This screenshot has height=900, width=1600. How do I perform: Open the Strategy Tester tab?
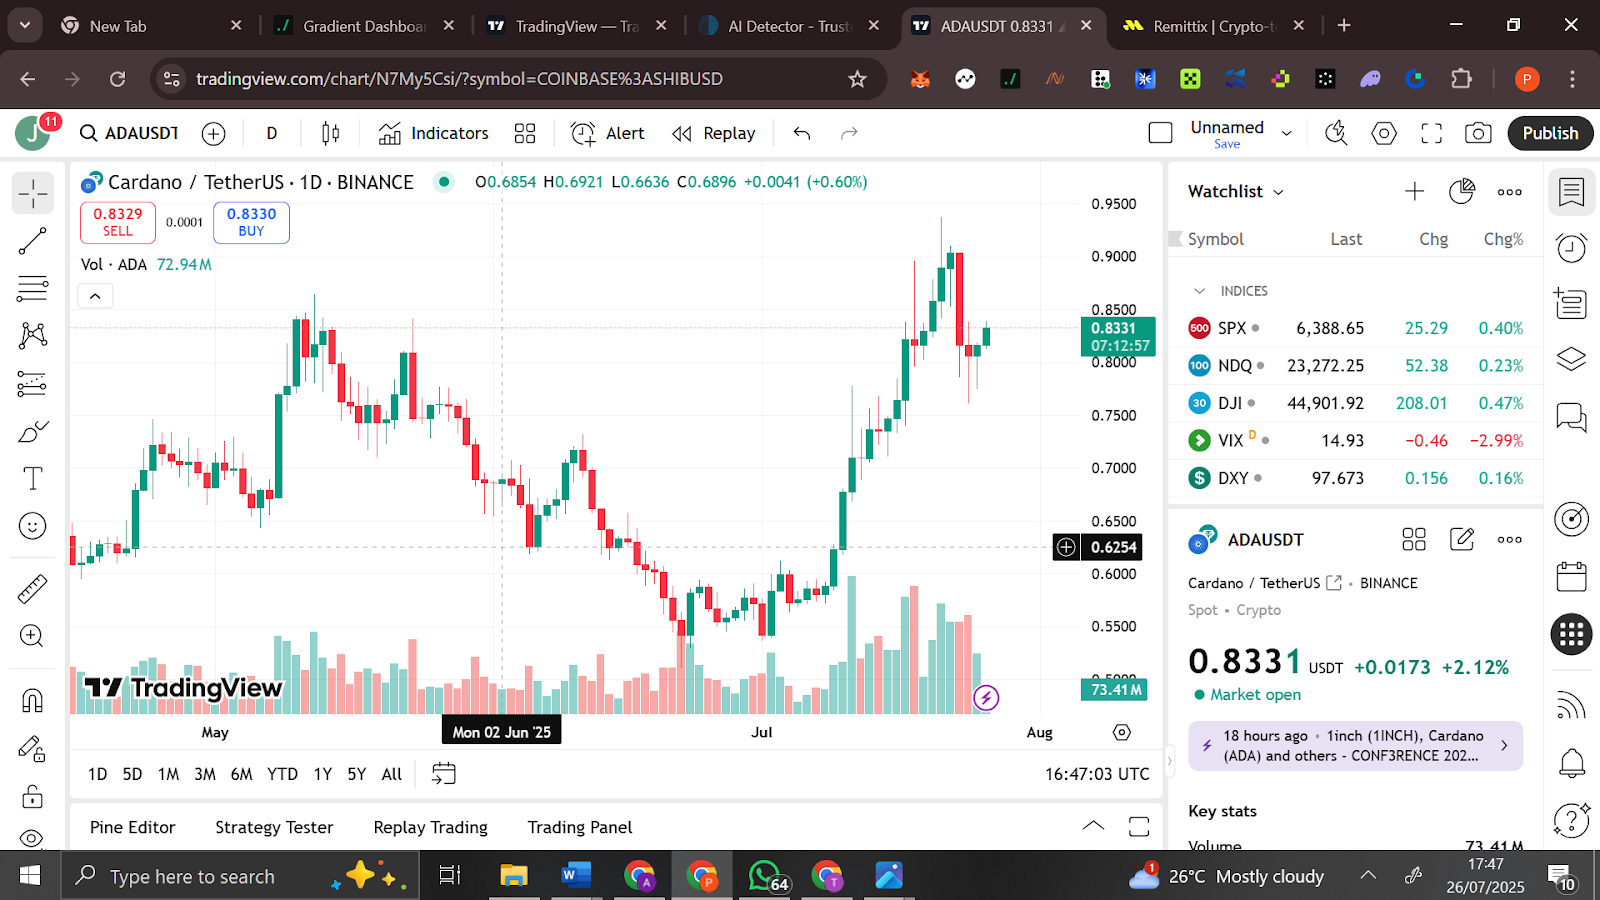click(x=274, y=827)
